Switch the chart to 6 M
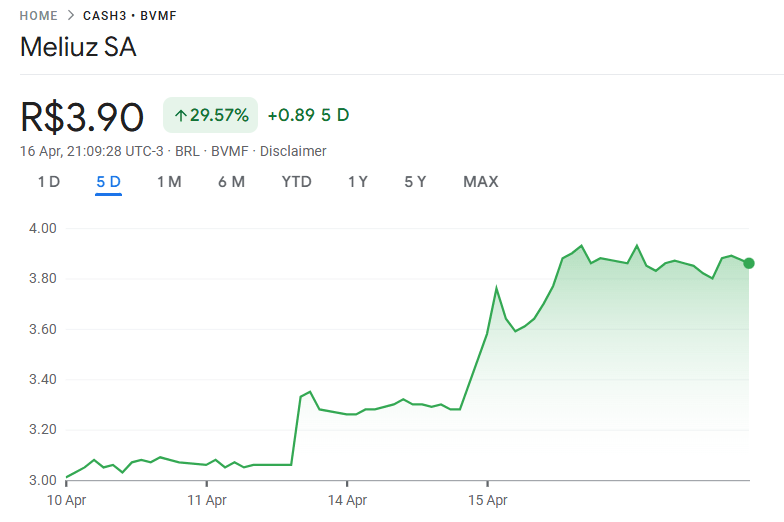 [x=231, y=182]
